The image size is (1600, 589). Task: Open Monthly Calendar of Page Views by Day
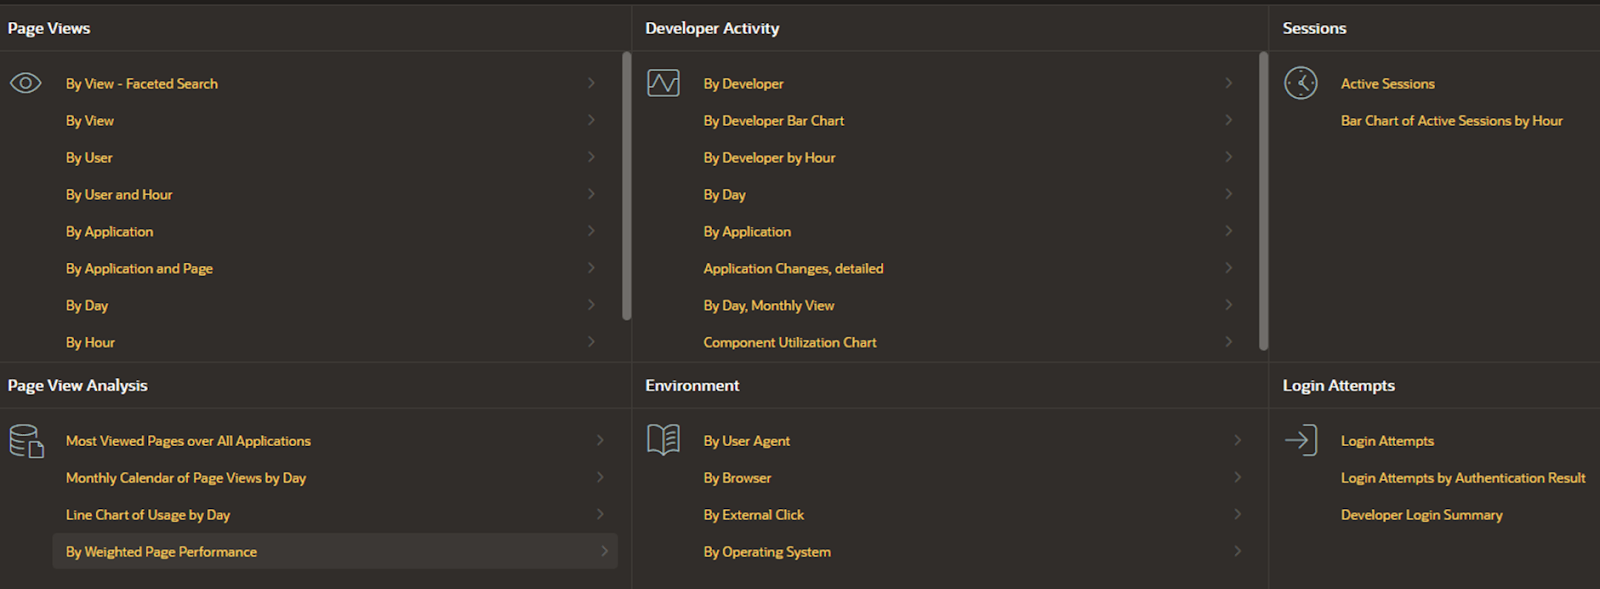point(186,478)
